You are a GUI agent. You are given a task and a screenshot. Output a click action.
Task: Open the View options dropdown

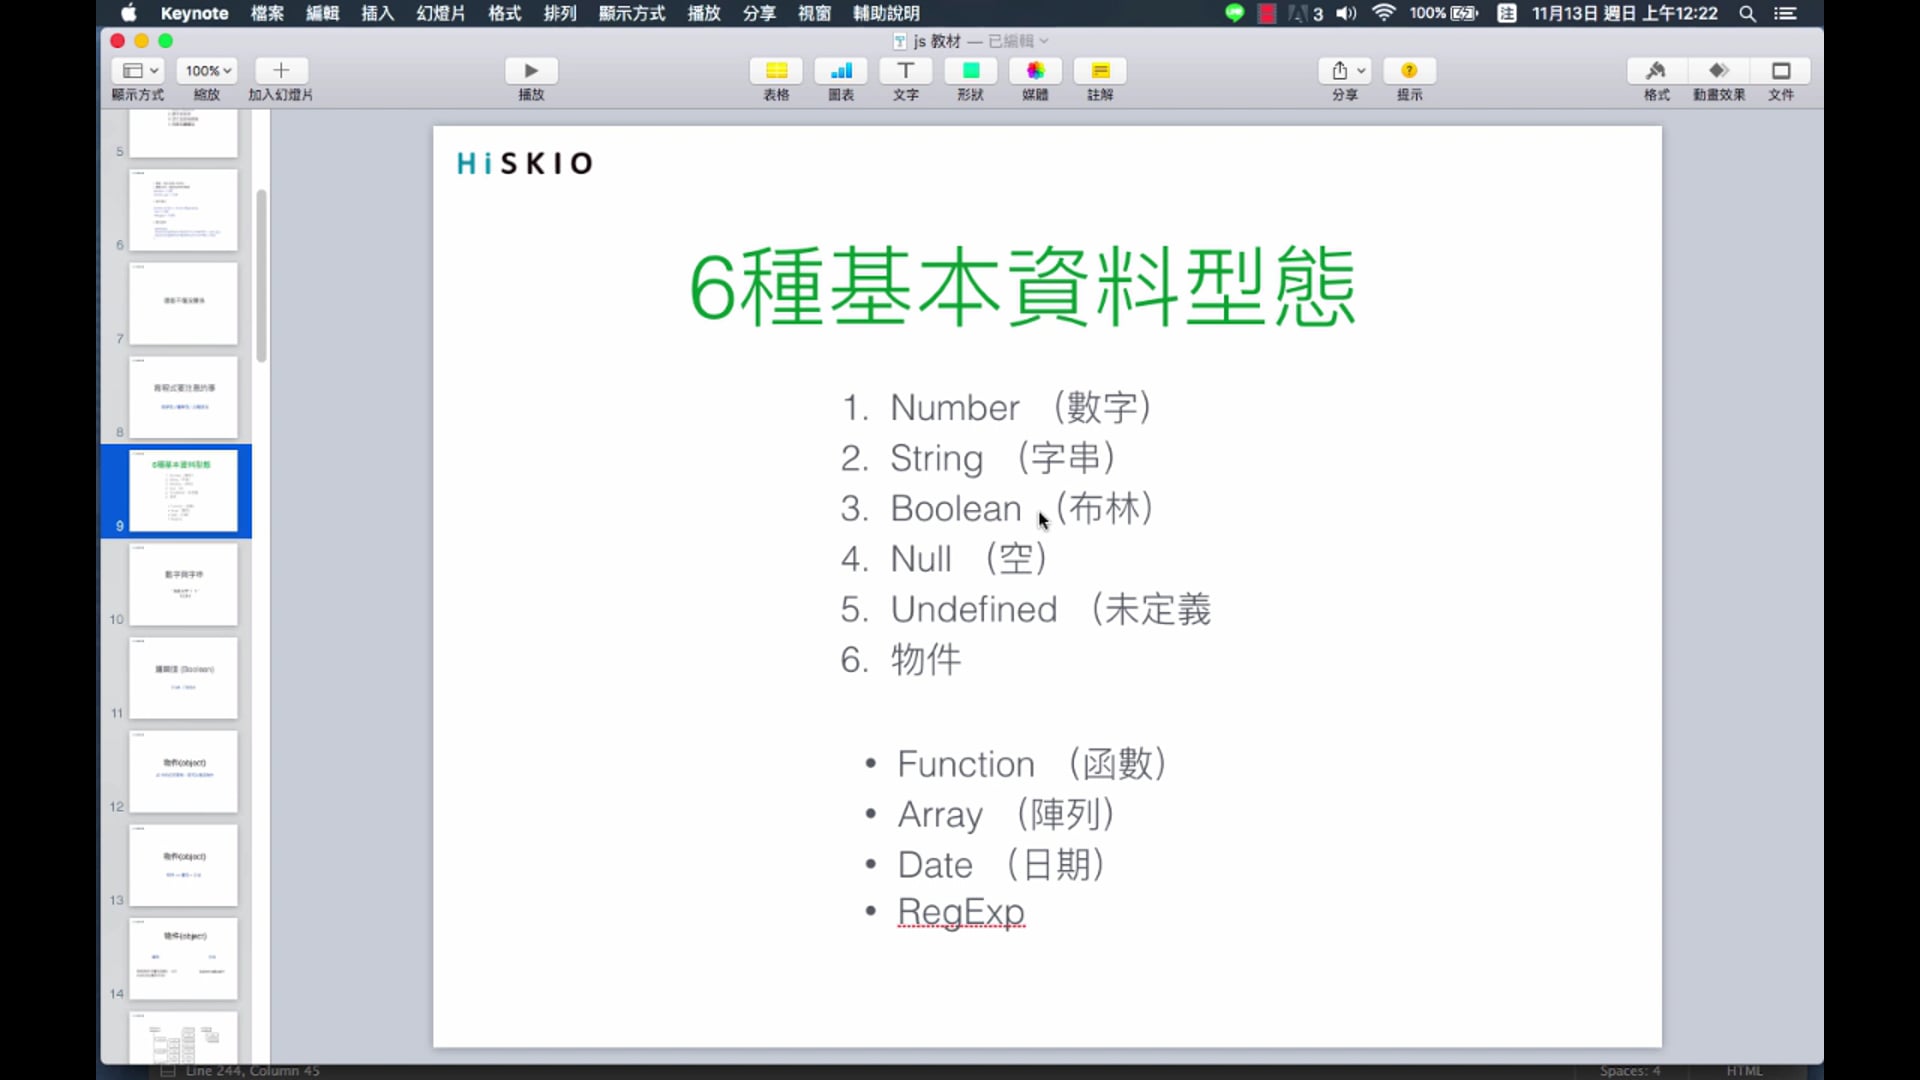coord(139,71)
